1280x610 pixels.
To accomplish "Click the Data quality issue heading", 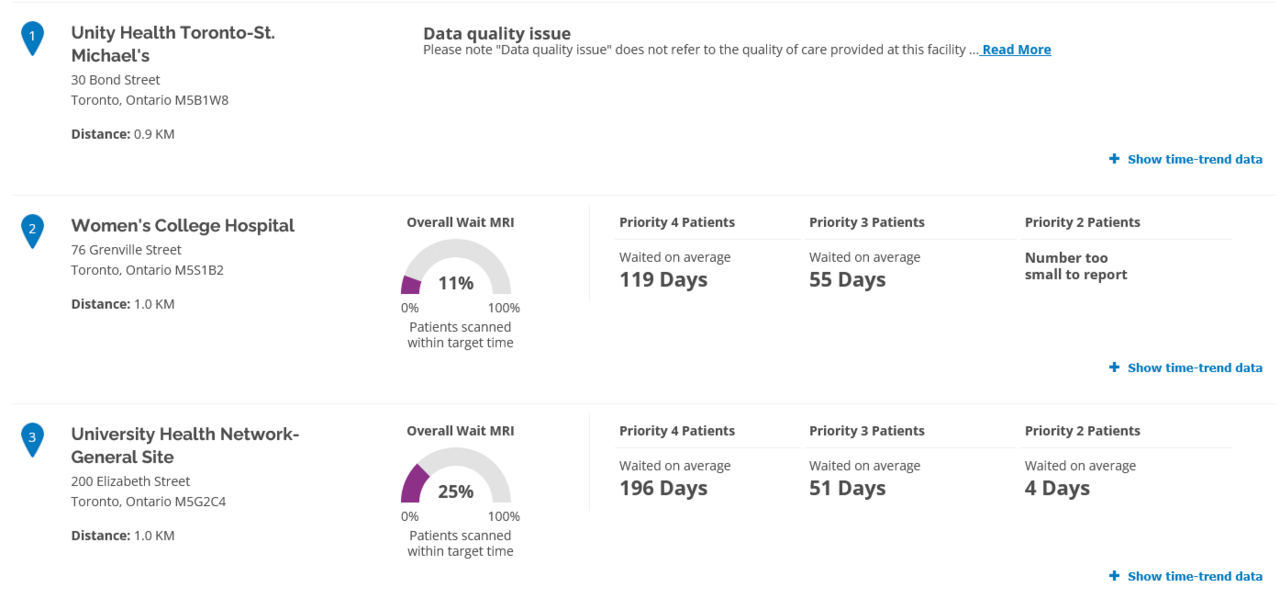I will [x=497, y=34].
